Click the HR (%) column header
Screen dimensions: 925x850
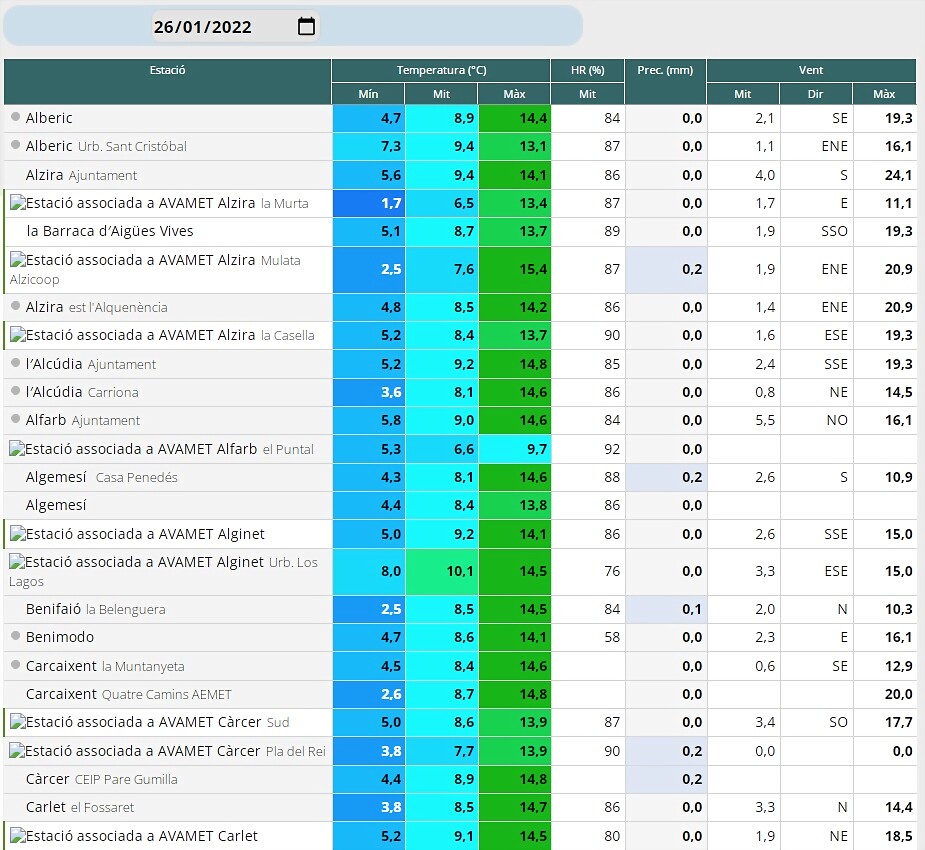click(x=588, y=70)
